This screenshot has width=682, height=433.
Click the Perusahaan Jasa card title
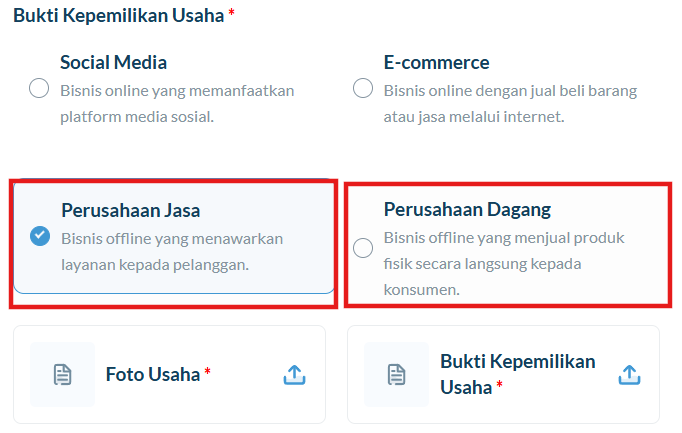[130, 210]
